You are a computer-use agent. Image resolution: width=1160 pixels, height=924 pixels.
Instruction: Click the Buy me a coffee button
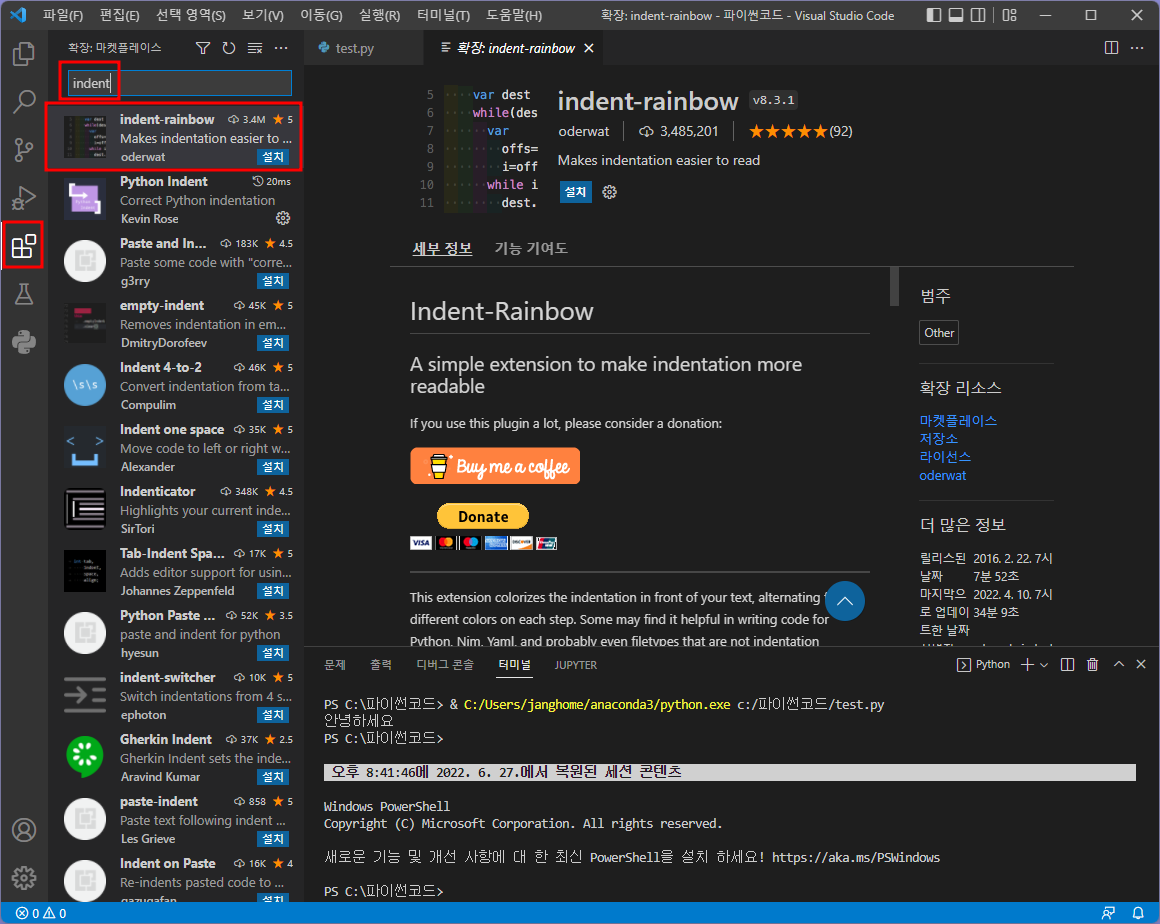[495, 466]
